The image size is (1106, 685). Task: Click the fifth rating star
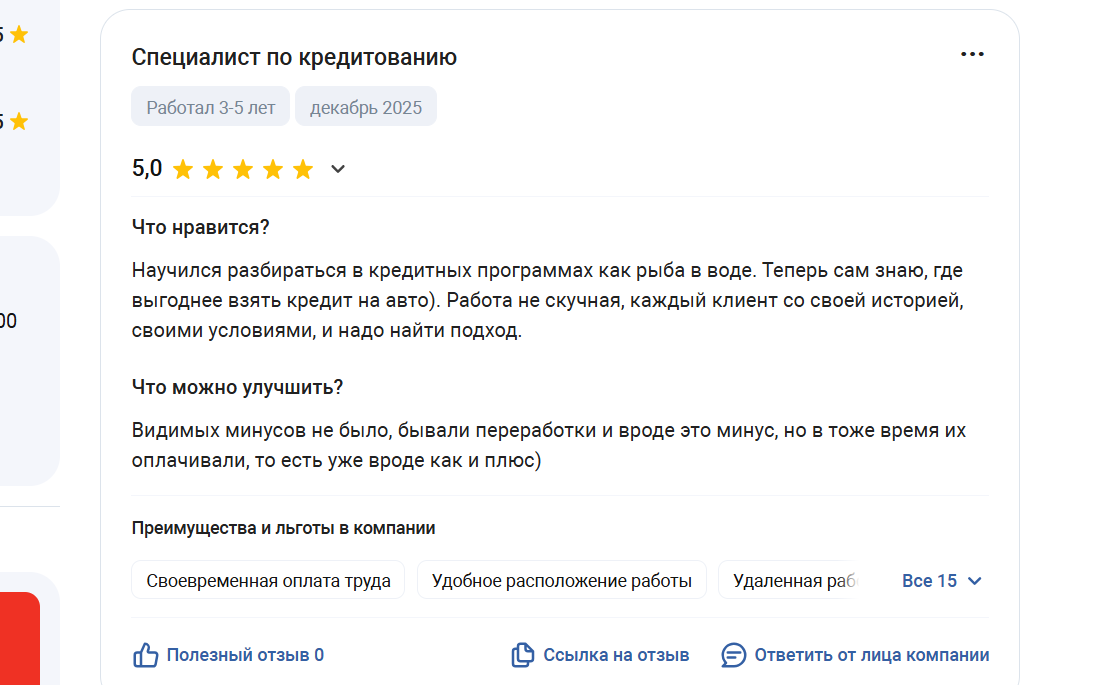coord(303,169)
